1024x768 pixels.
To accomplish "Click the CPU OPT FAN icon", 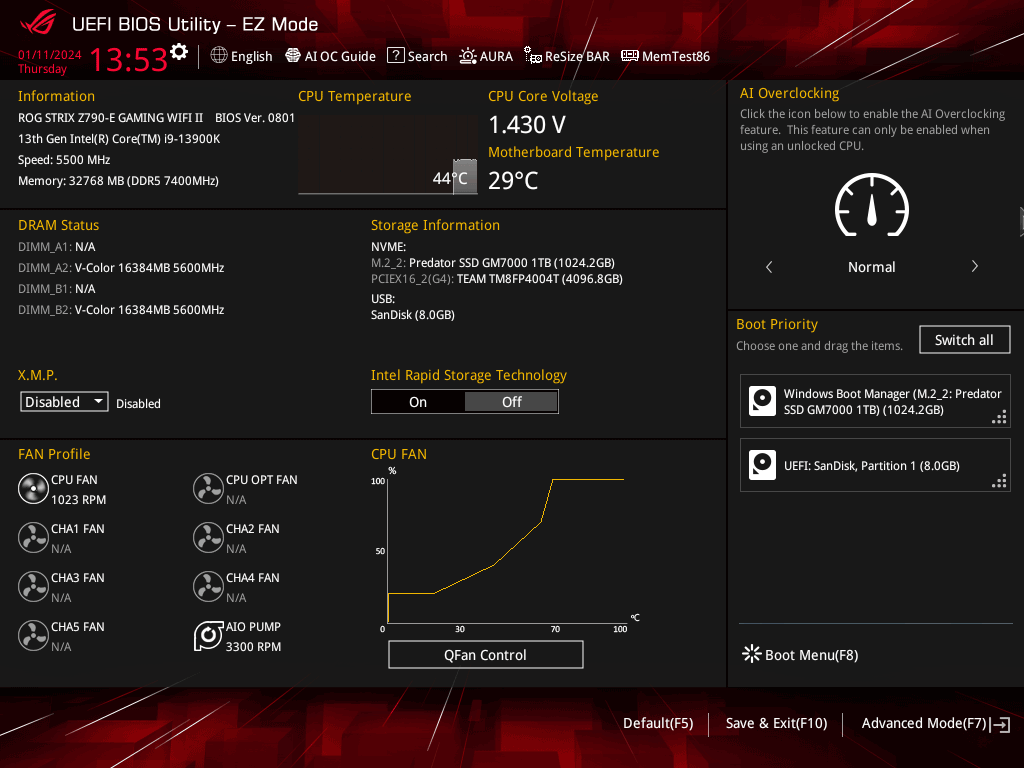I will pos(208,488).
